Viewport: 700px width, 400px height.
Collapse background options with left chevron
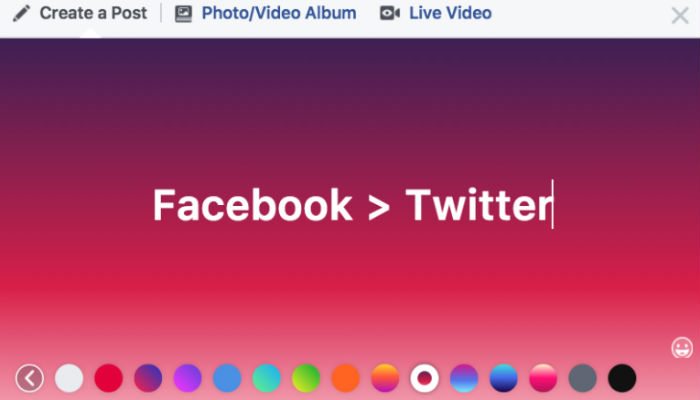click(x=29, y=378)
